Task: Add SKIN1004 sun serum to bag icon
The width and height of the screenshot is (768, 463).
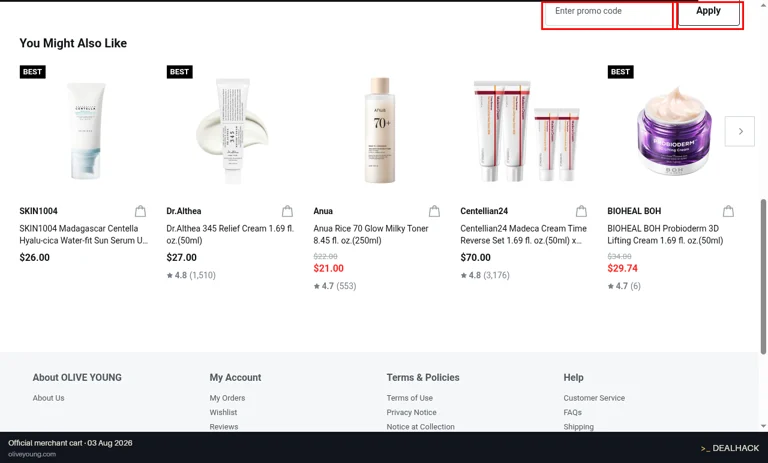Action: [141, 211]
